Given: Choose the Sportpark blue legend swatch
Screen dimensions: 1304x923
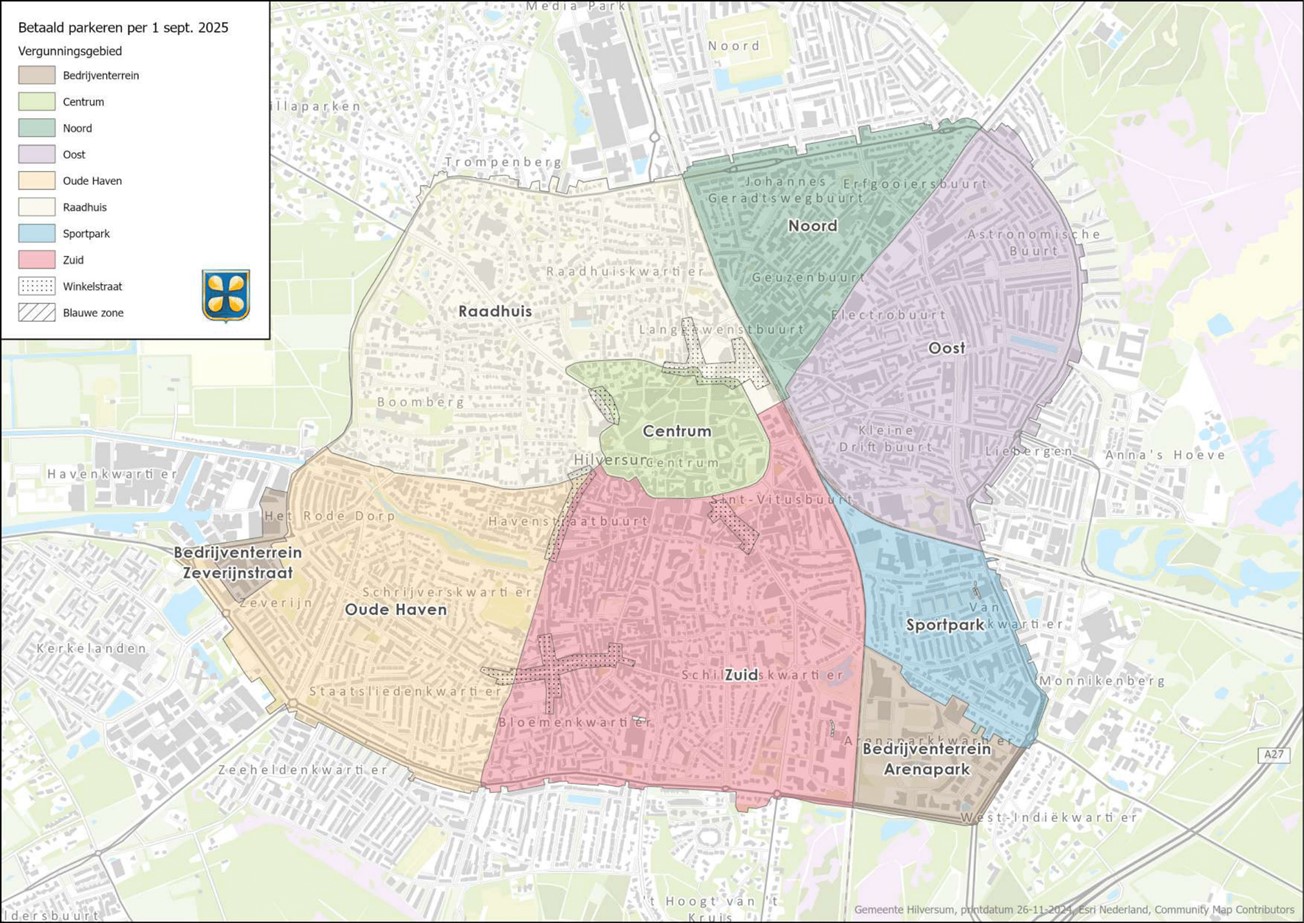Looking at the screenshot, I should tap(36, 233).
